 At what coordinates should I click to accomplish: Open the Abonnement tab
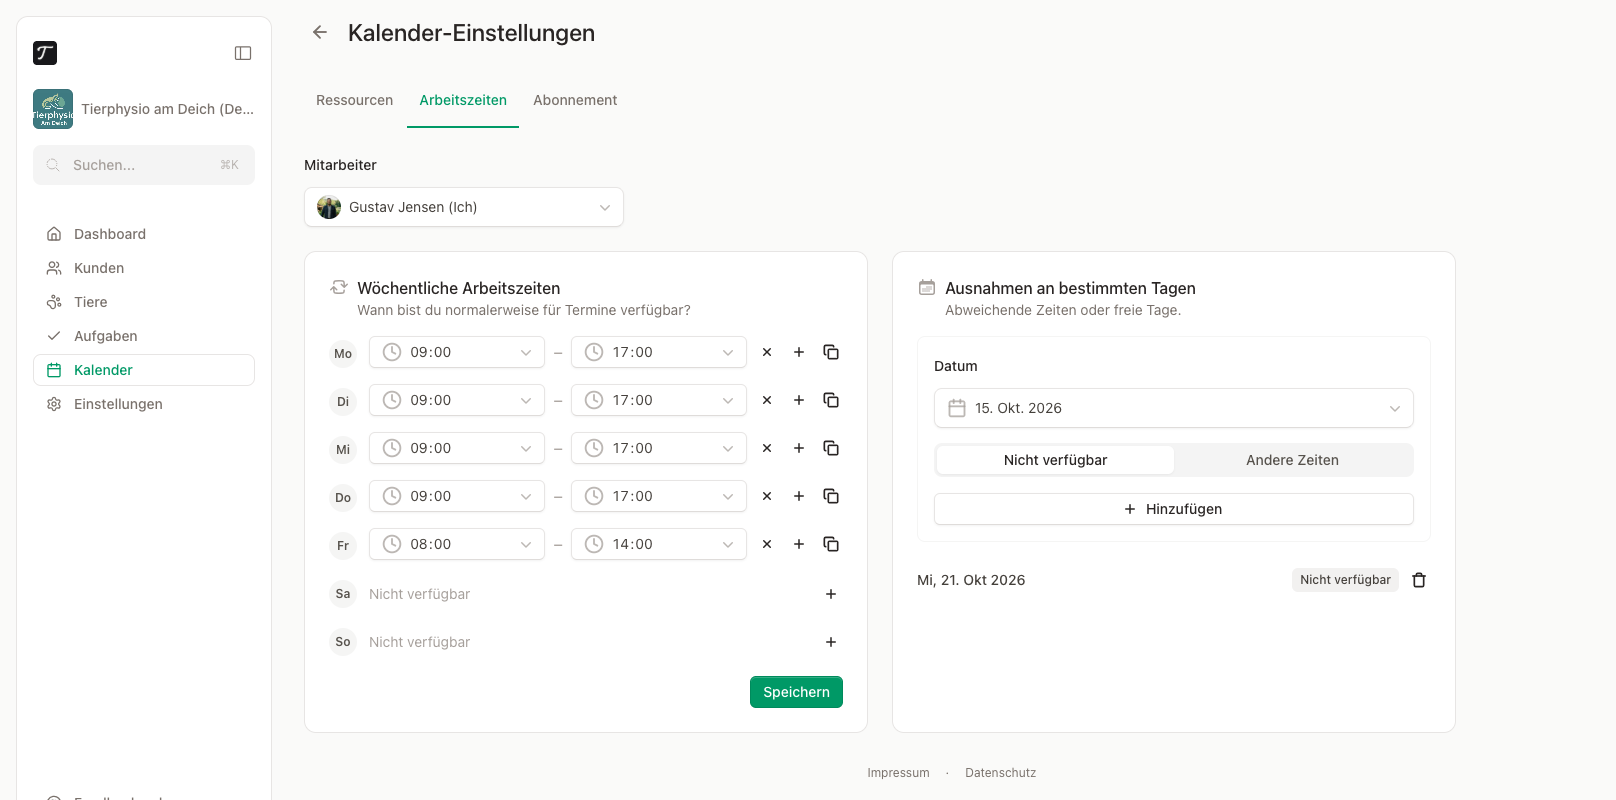pyautogui.click(x=575, y=100)
